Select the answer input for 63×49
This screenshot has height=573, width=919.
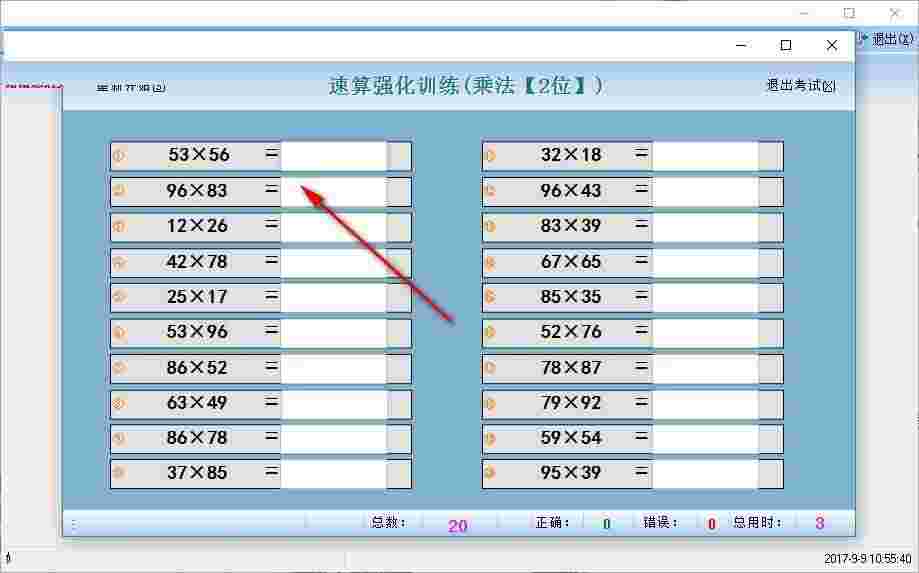333,404
